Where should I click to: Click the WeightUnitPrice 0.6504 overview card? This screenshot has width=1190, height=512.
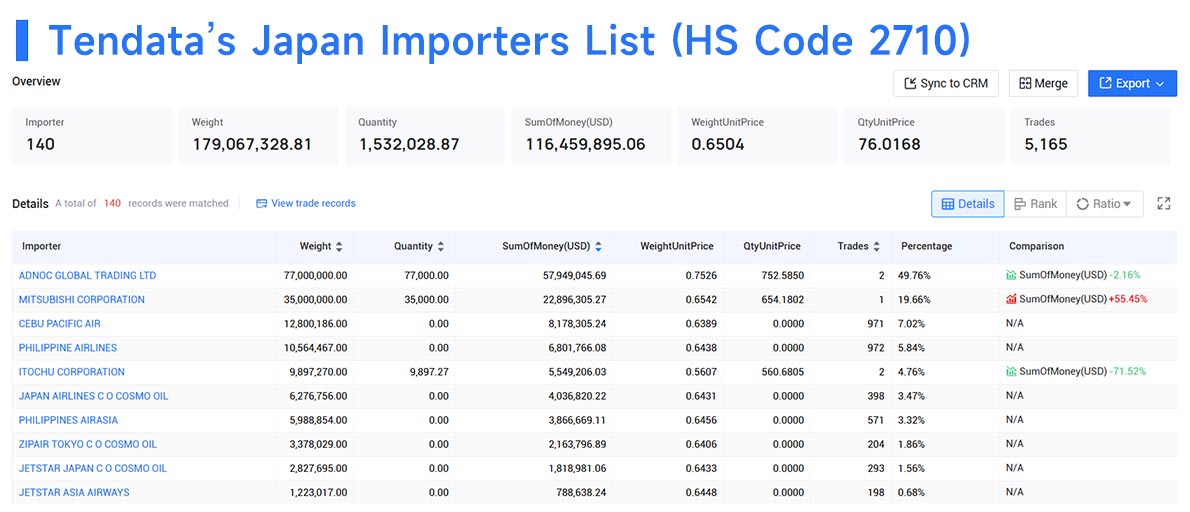tap(757, 136)
